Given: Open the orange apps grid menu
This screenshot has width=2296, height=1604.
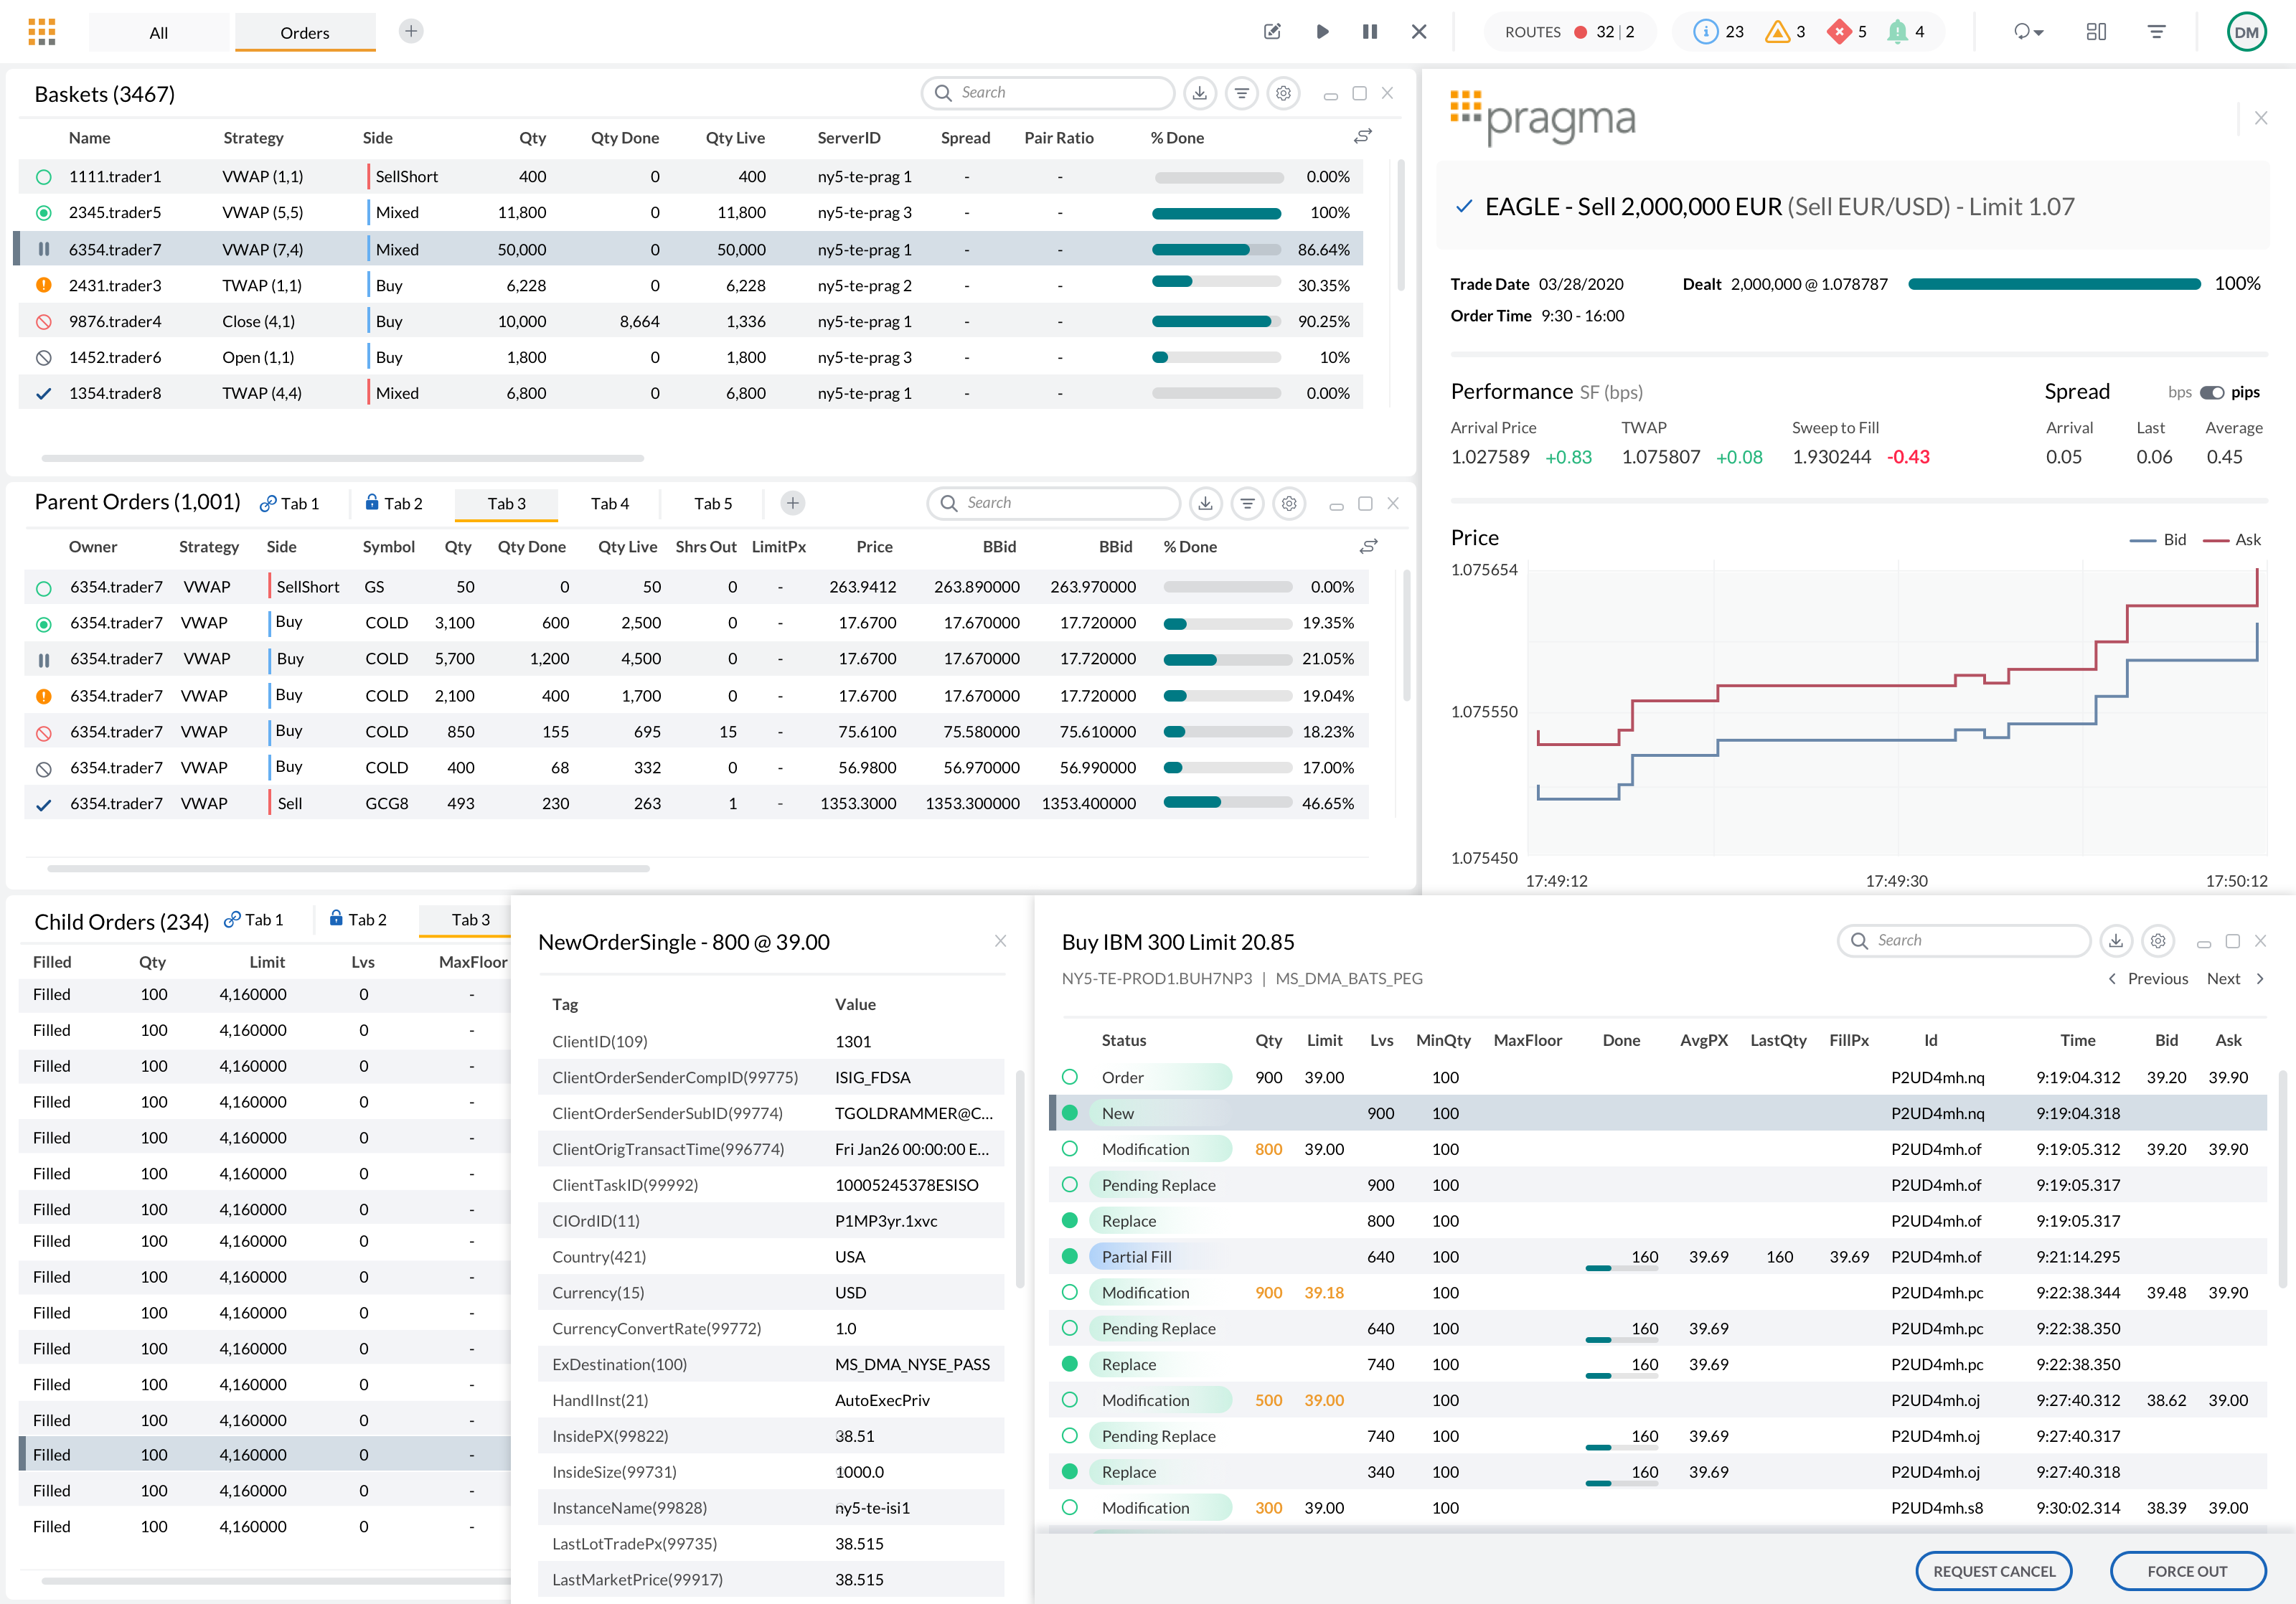Looking at the screenshot, I should click(x=41, y=32).
